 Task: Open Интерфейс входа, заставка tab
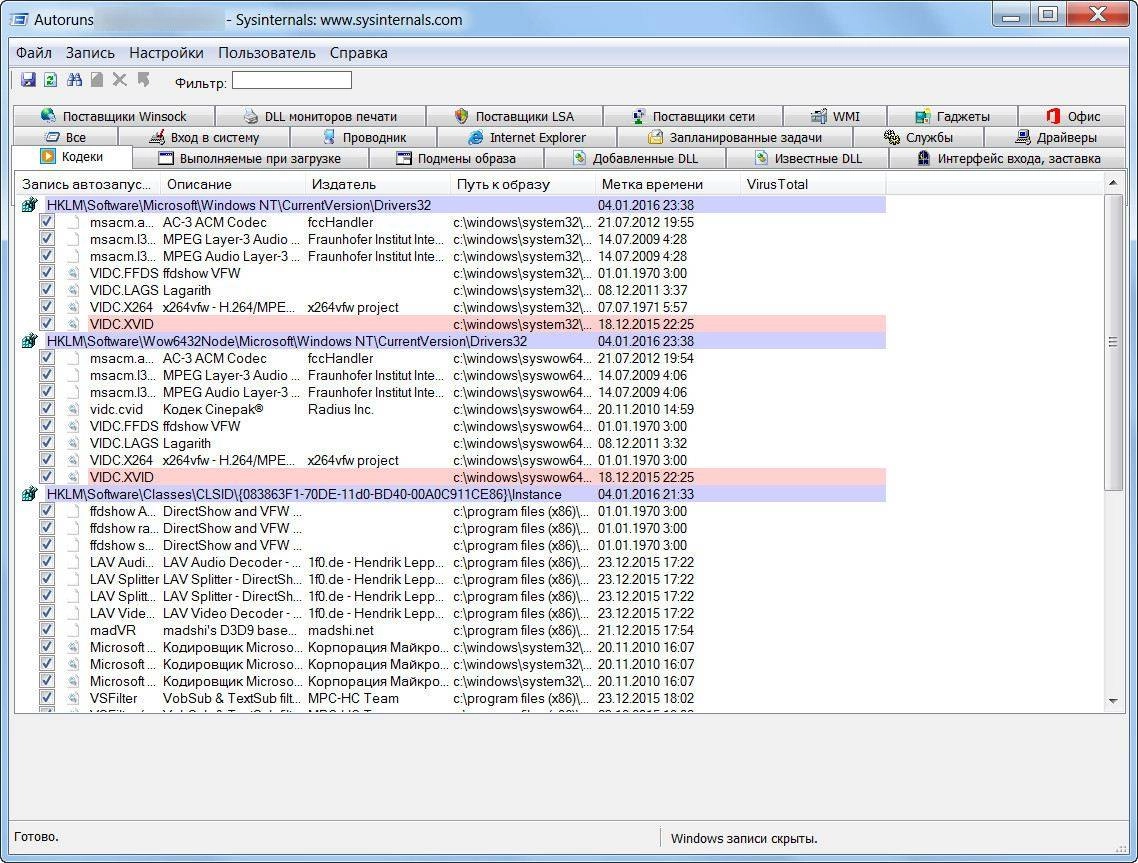(x=1007, y=158)
